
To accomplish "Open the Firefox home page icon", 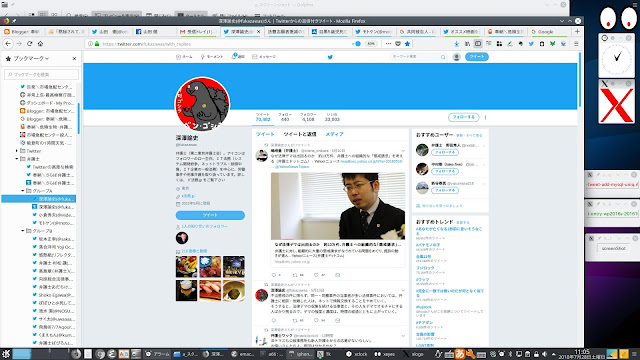I will click(x=40, y=44).
